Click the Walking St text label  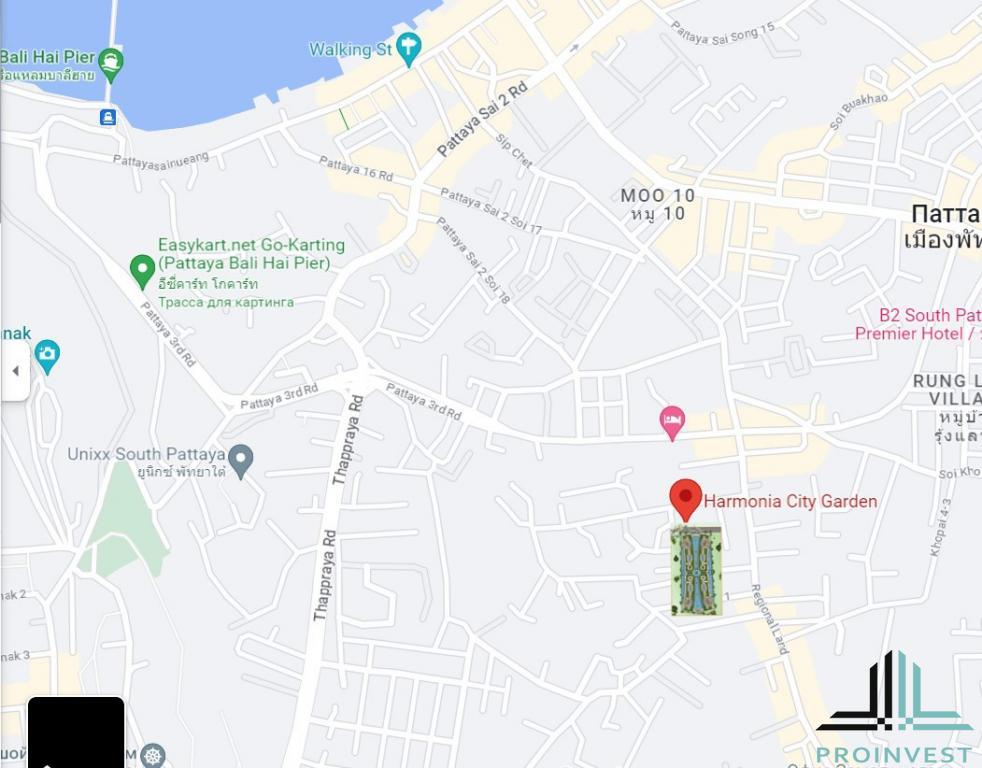coord(350,49)
